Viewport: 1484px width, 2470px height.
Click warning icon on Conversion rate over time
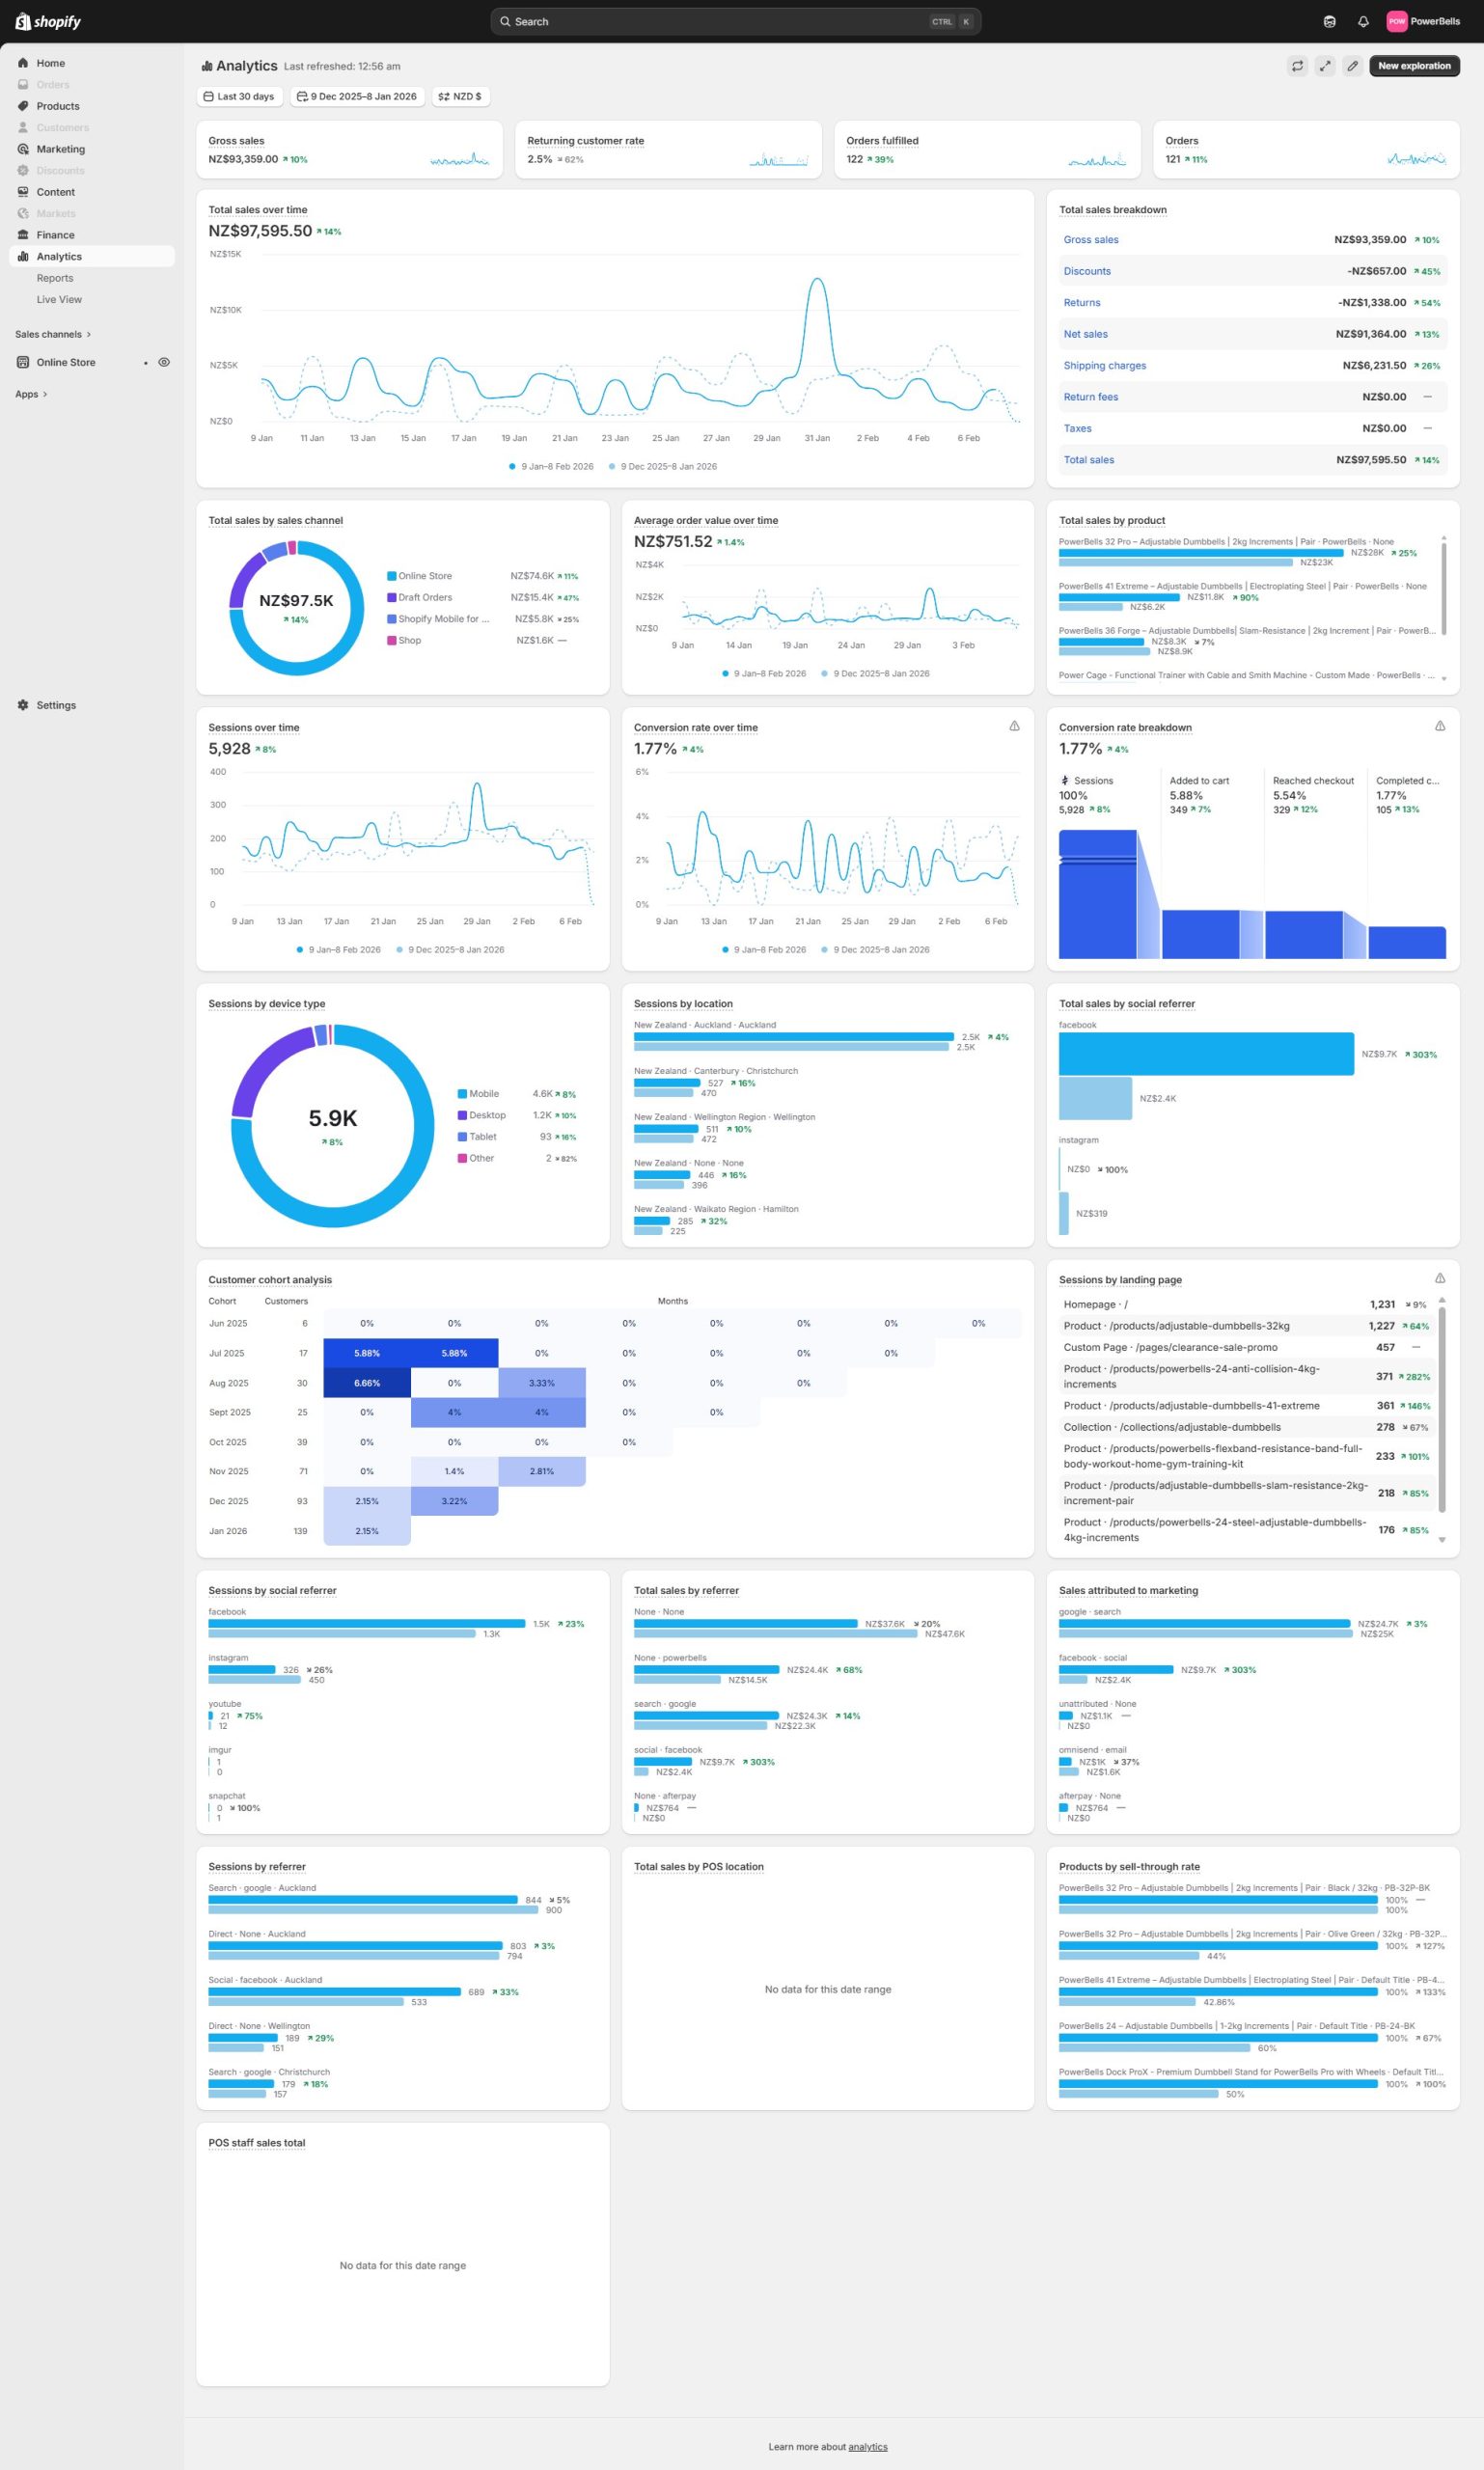1014,726
